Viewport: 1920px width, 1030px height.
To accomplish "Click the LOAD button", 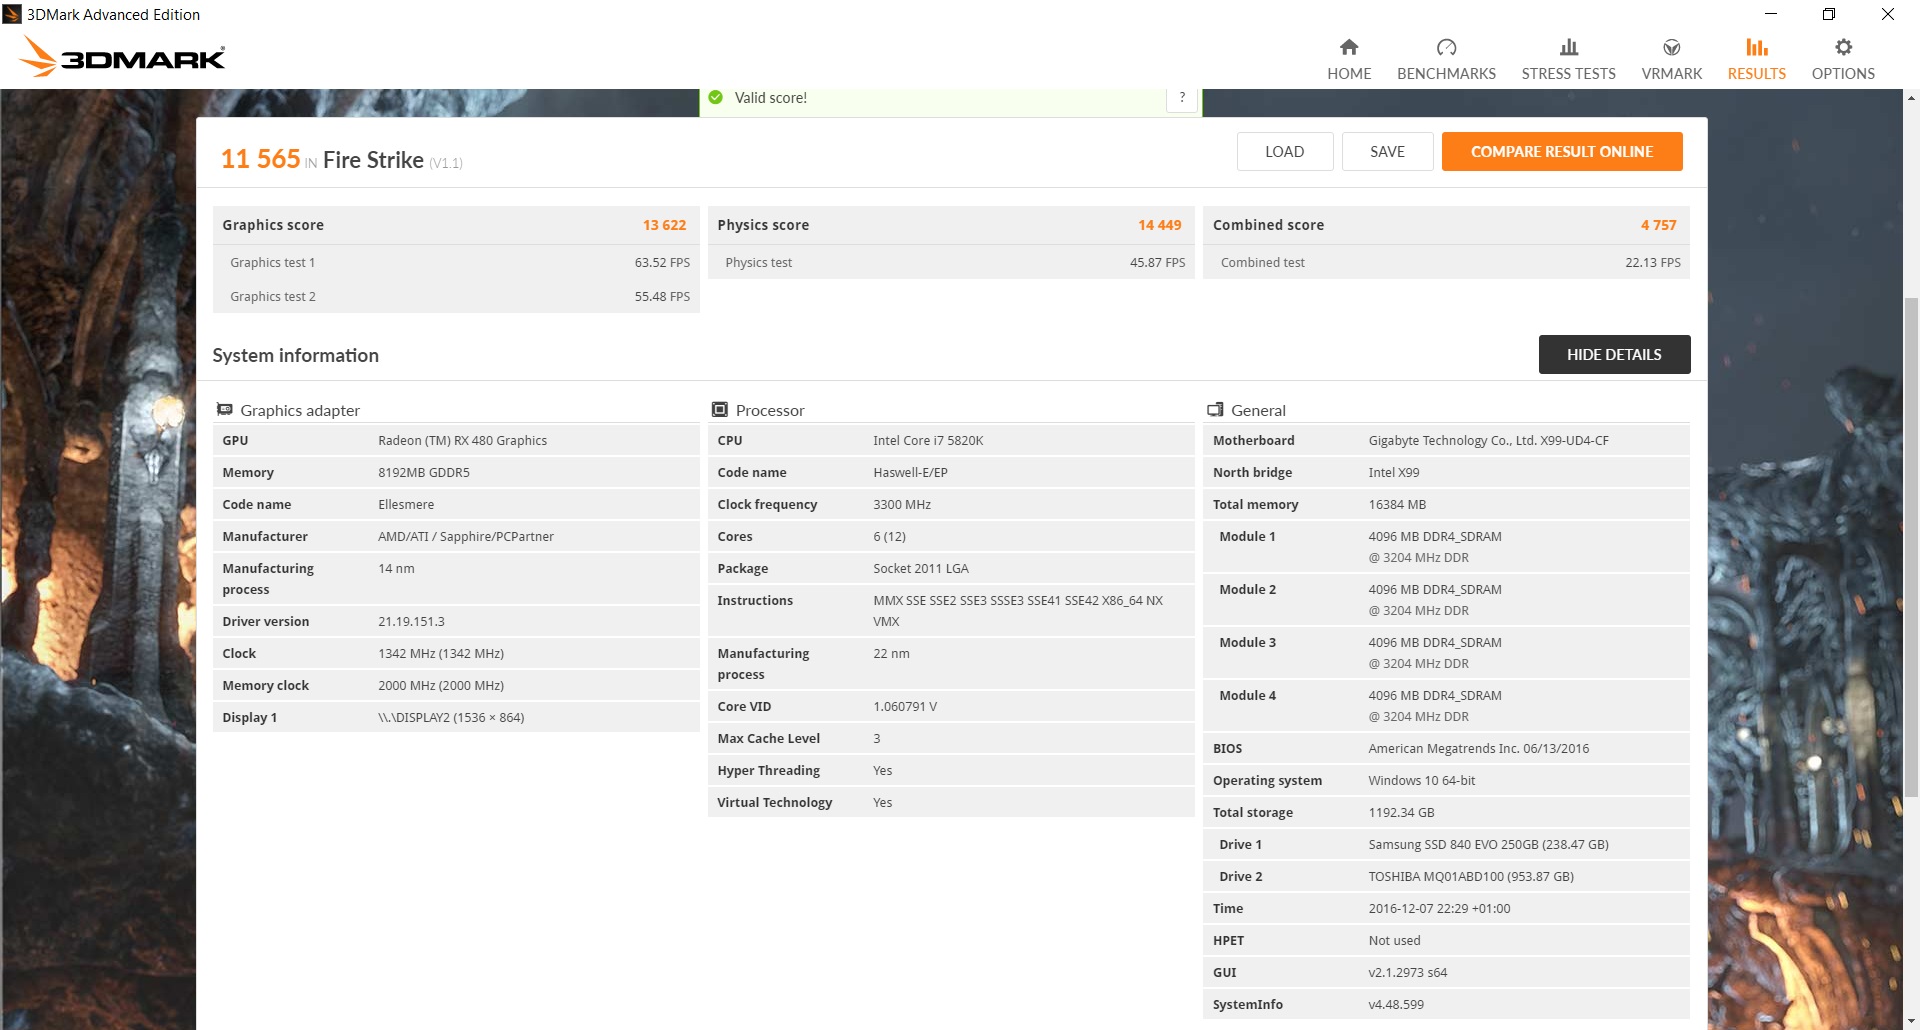I will (x=1285, y=152).
